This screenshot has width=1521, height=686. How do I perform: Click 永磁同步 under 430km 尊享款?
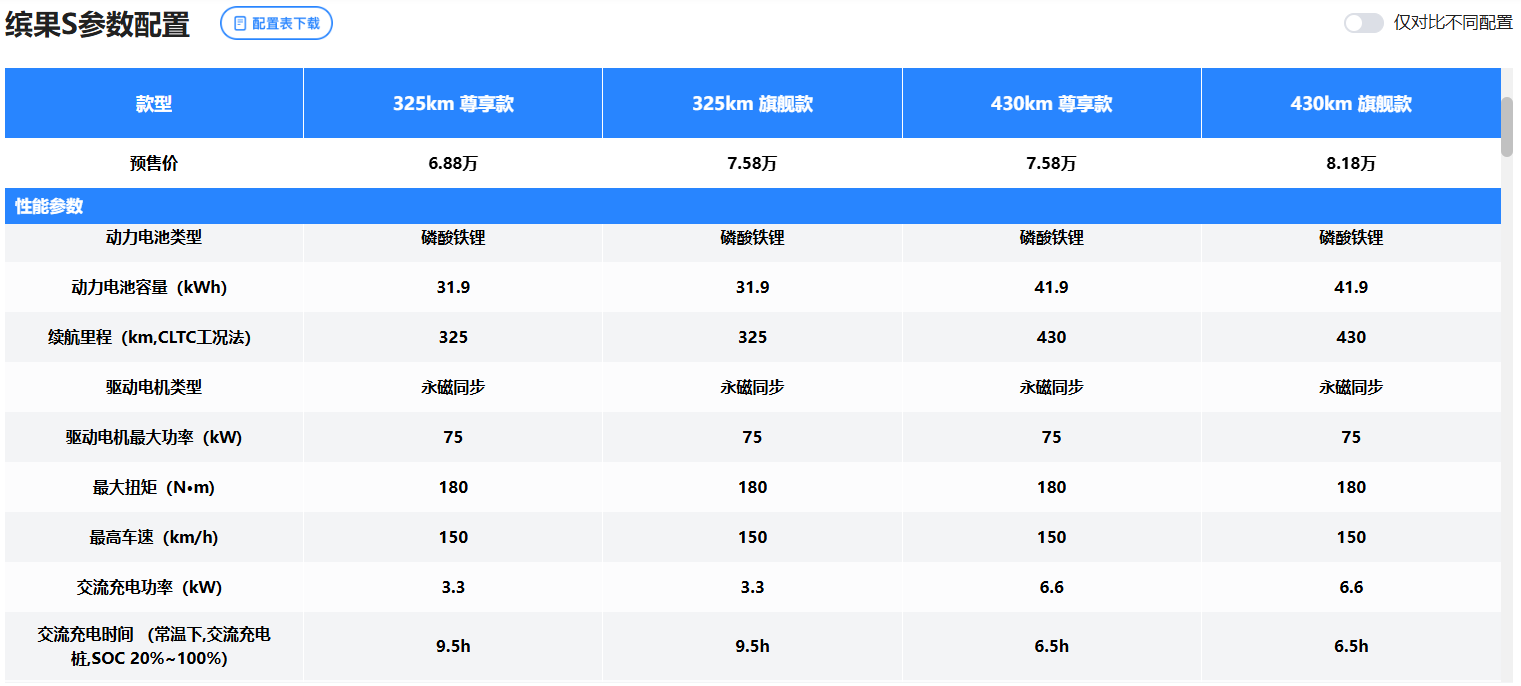click(x=1052, y=387)
